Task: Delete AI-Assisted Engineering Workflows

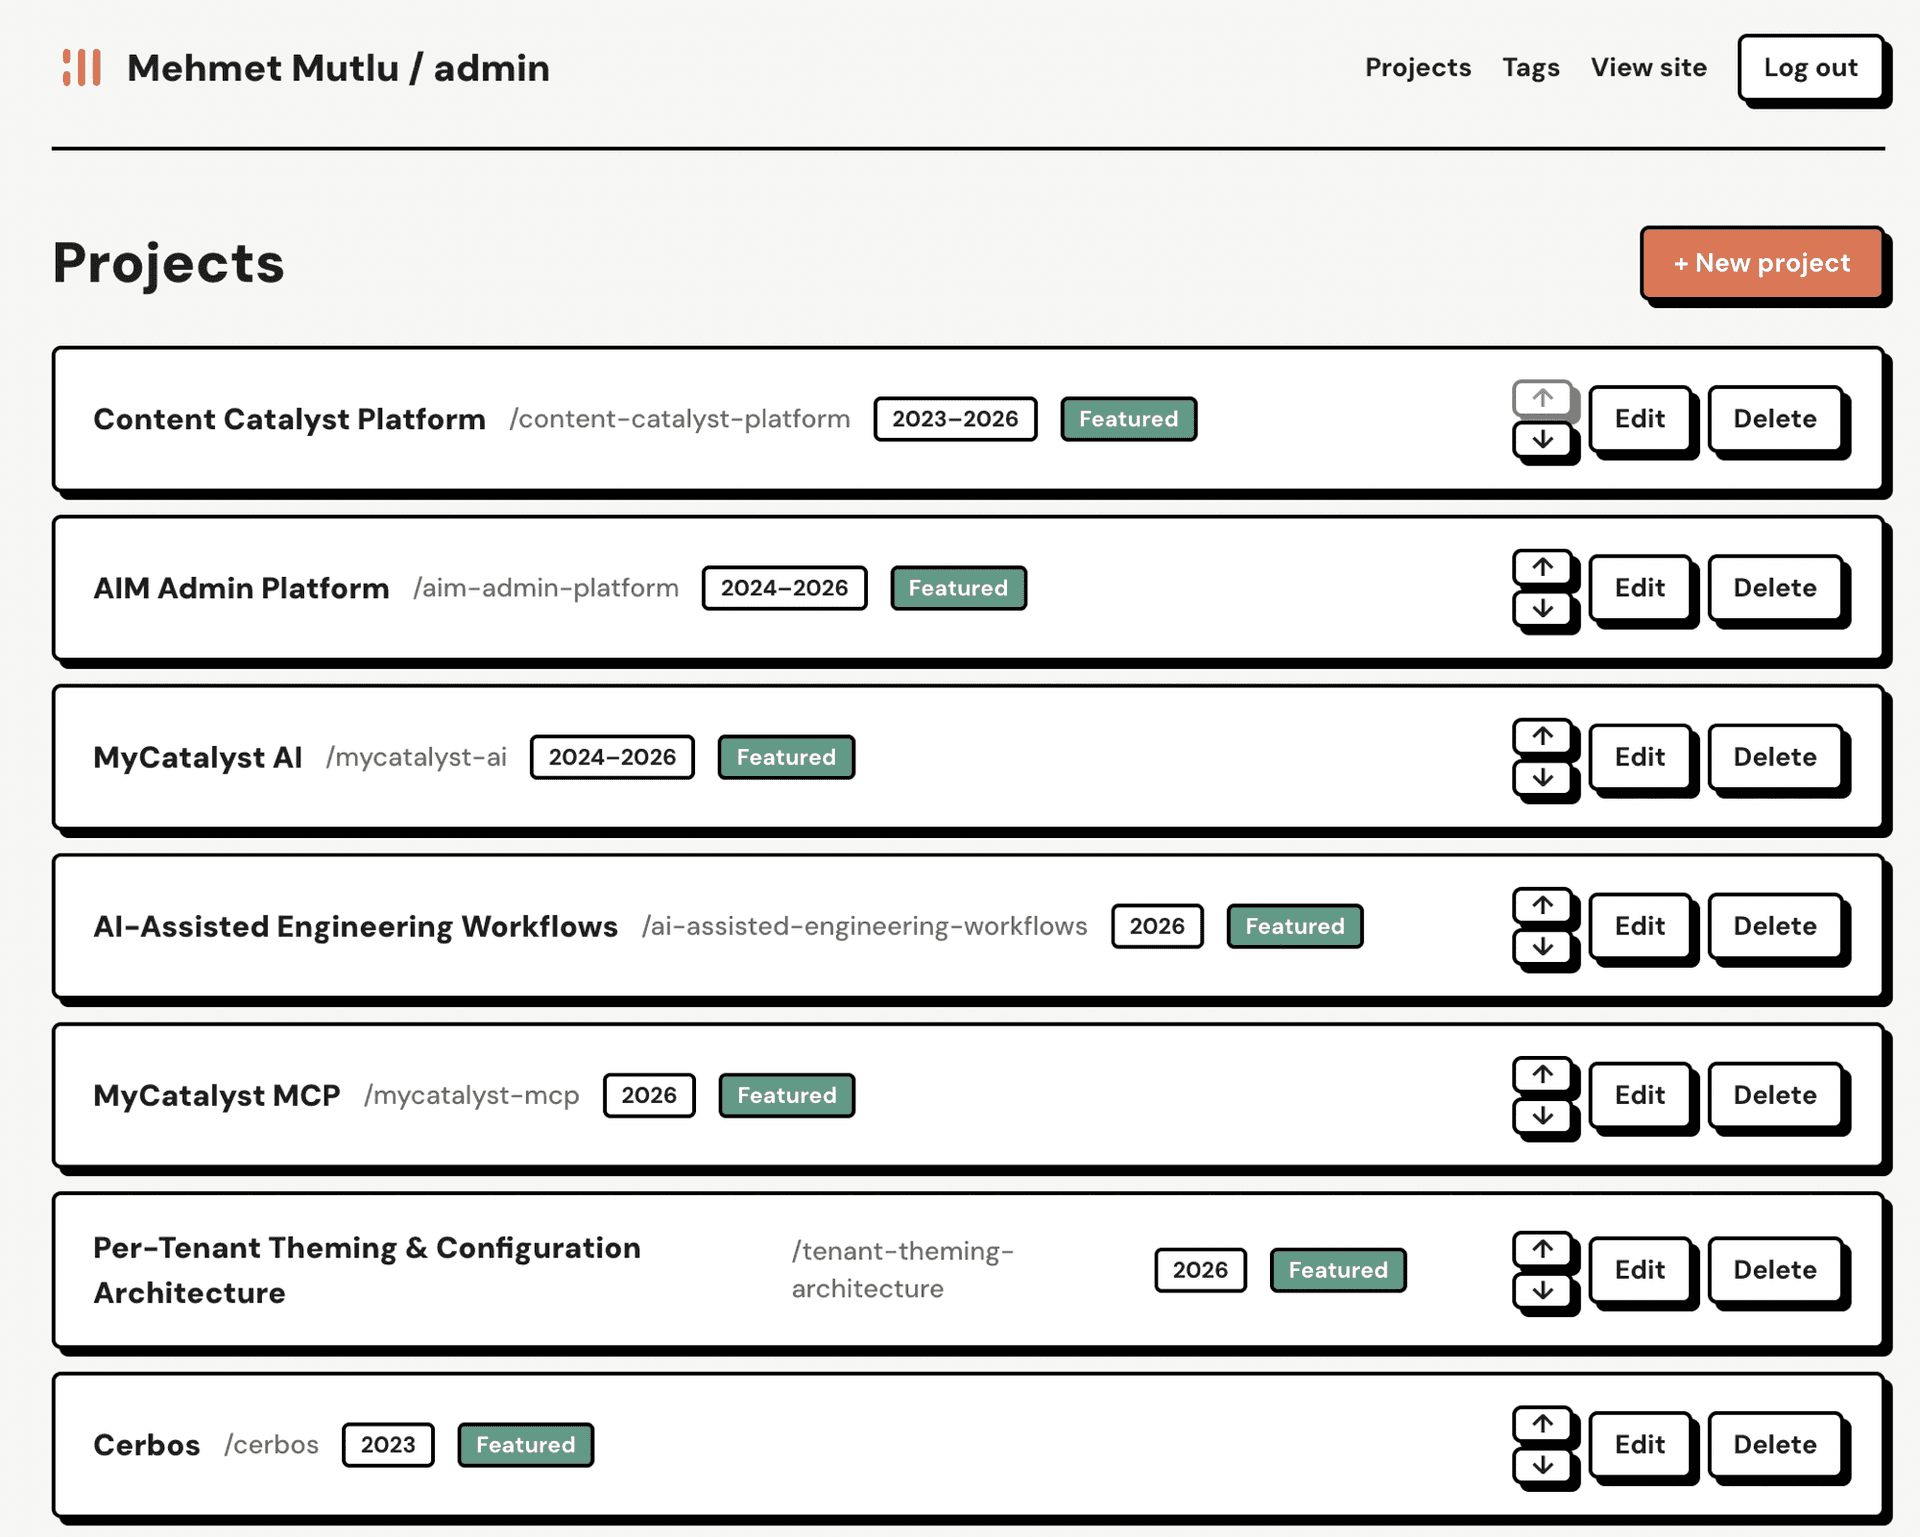Action: [x=1775, y=926]
